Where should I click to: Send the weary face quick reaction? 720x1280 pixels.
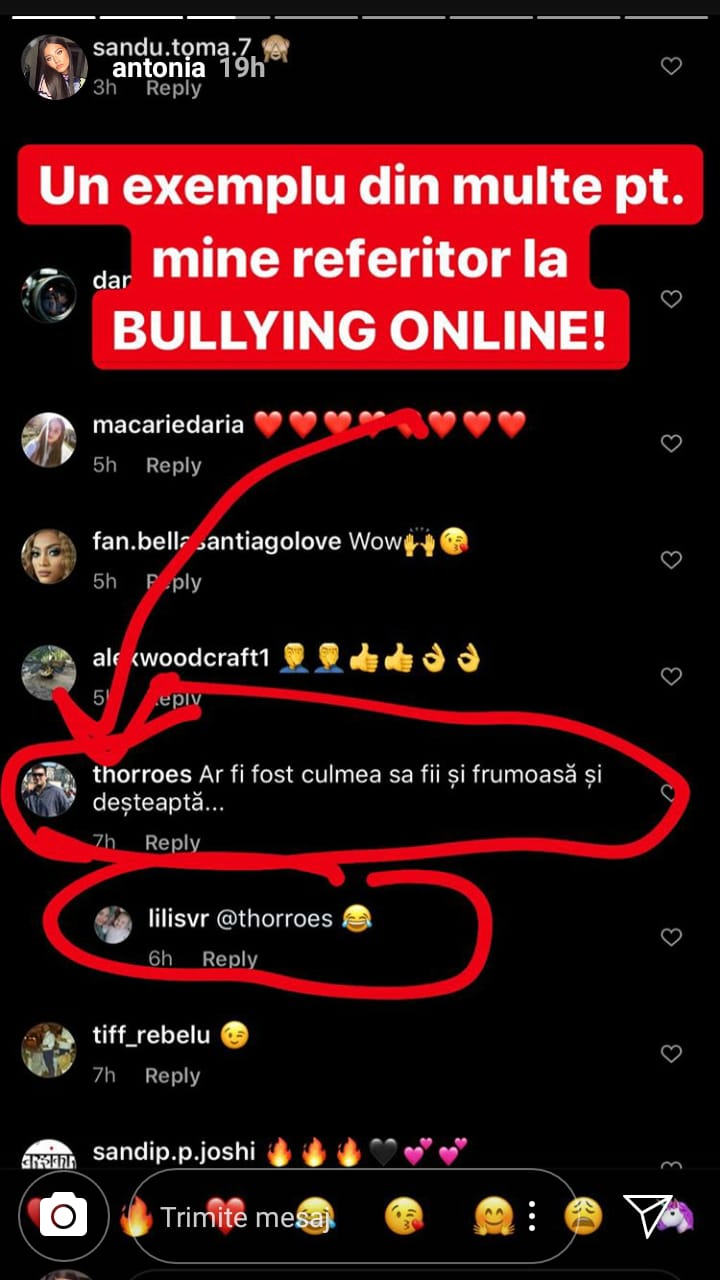point(582,1216)
